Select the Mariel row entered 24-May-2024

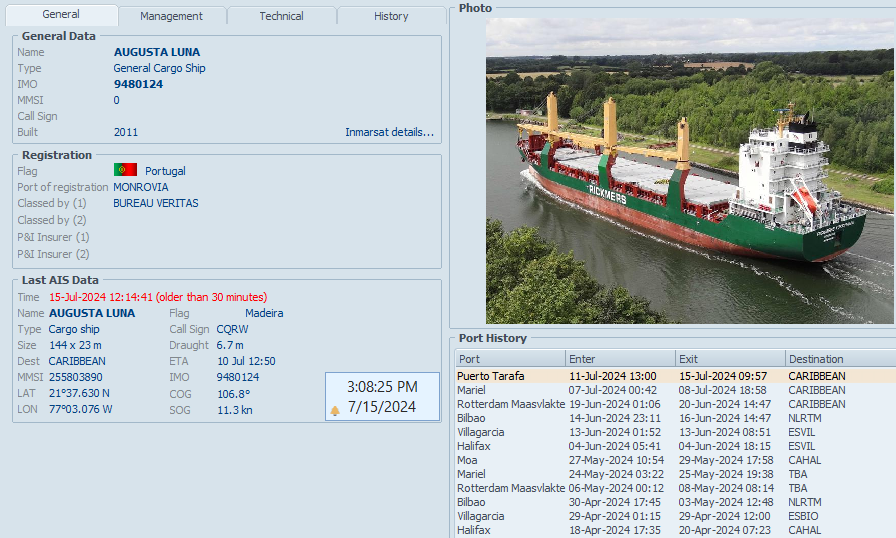[675, 474]
